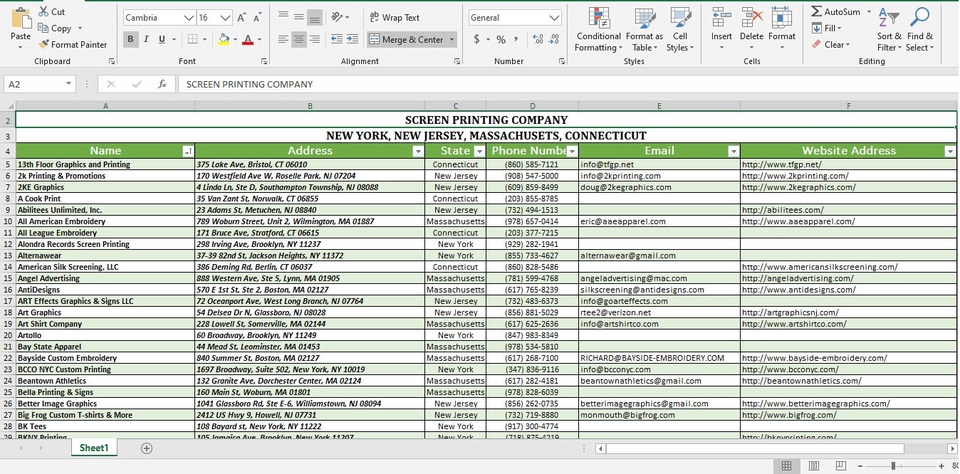The width and height of the screenshot is (960, 474).
Task: Toggle italic formatting
Action: (146, 40)
